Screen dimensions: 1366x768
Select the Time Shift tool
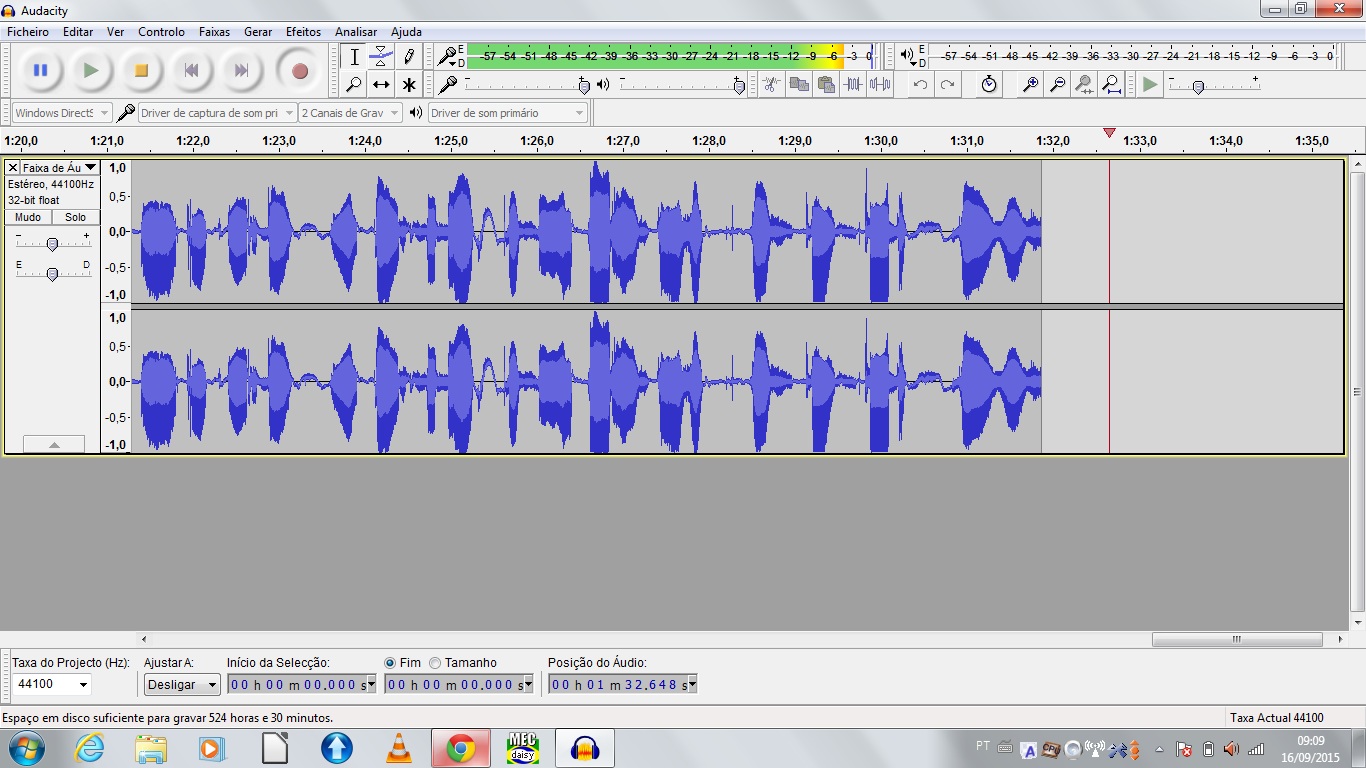click(x=381, y=84)
